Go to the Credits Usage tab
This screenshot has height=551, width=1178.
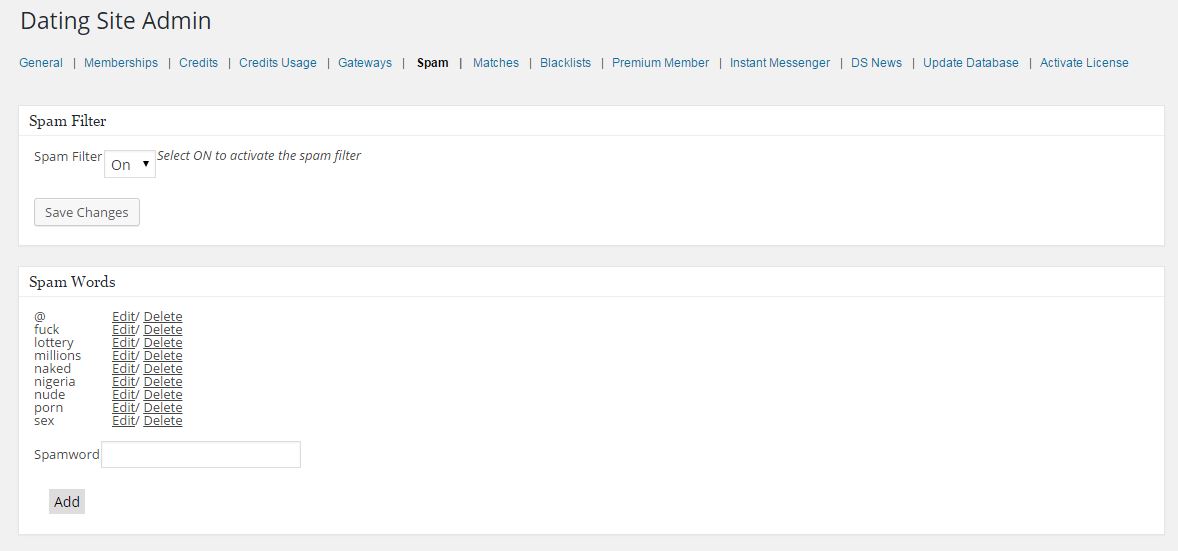point(278,63)
